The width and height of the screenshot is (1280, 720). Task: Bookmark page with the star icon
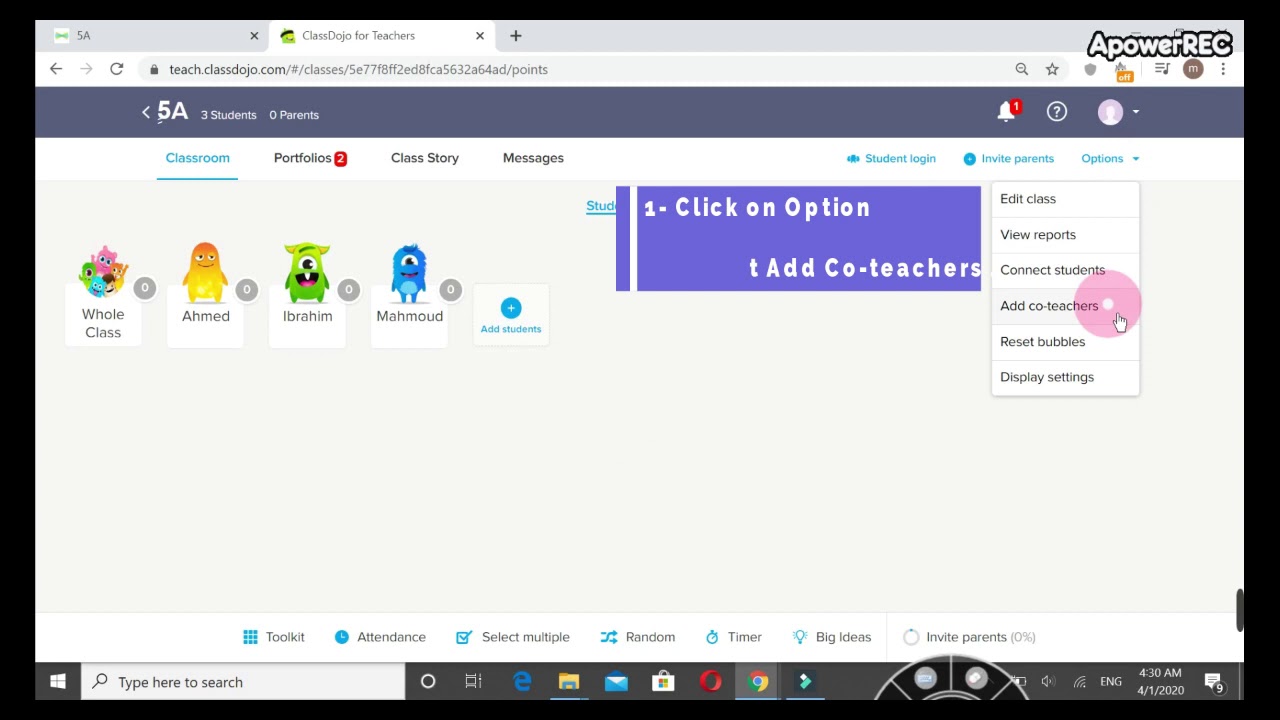pyautogui.click(x=1052, y=69)
